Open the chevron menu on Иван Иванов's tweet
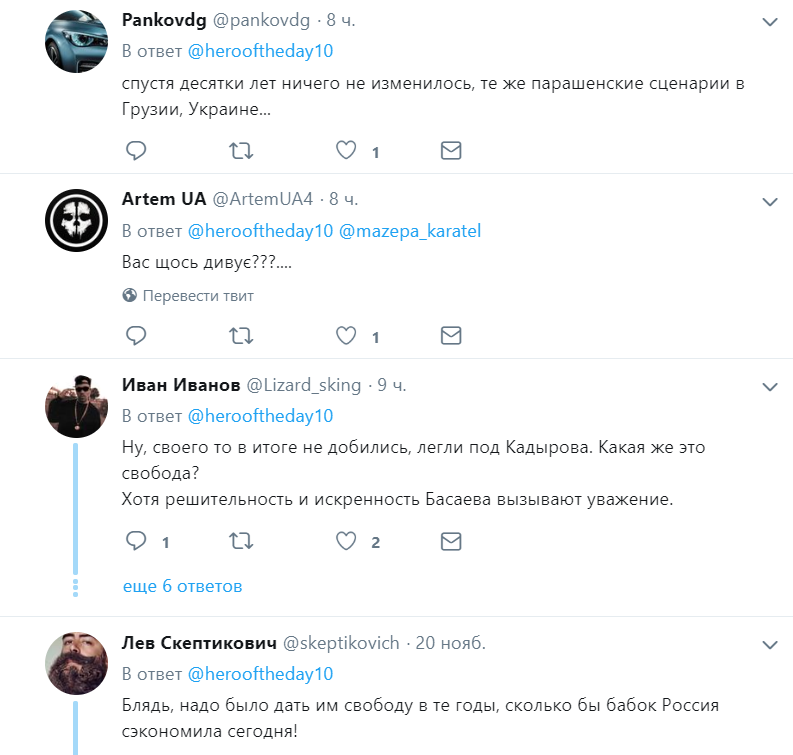Viewport: 793px width, 755px height. point(770,386)
